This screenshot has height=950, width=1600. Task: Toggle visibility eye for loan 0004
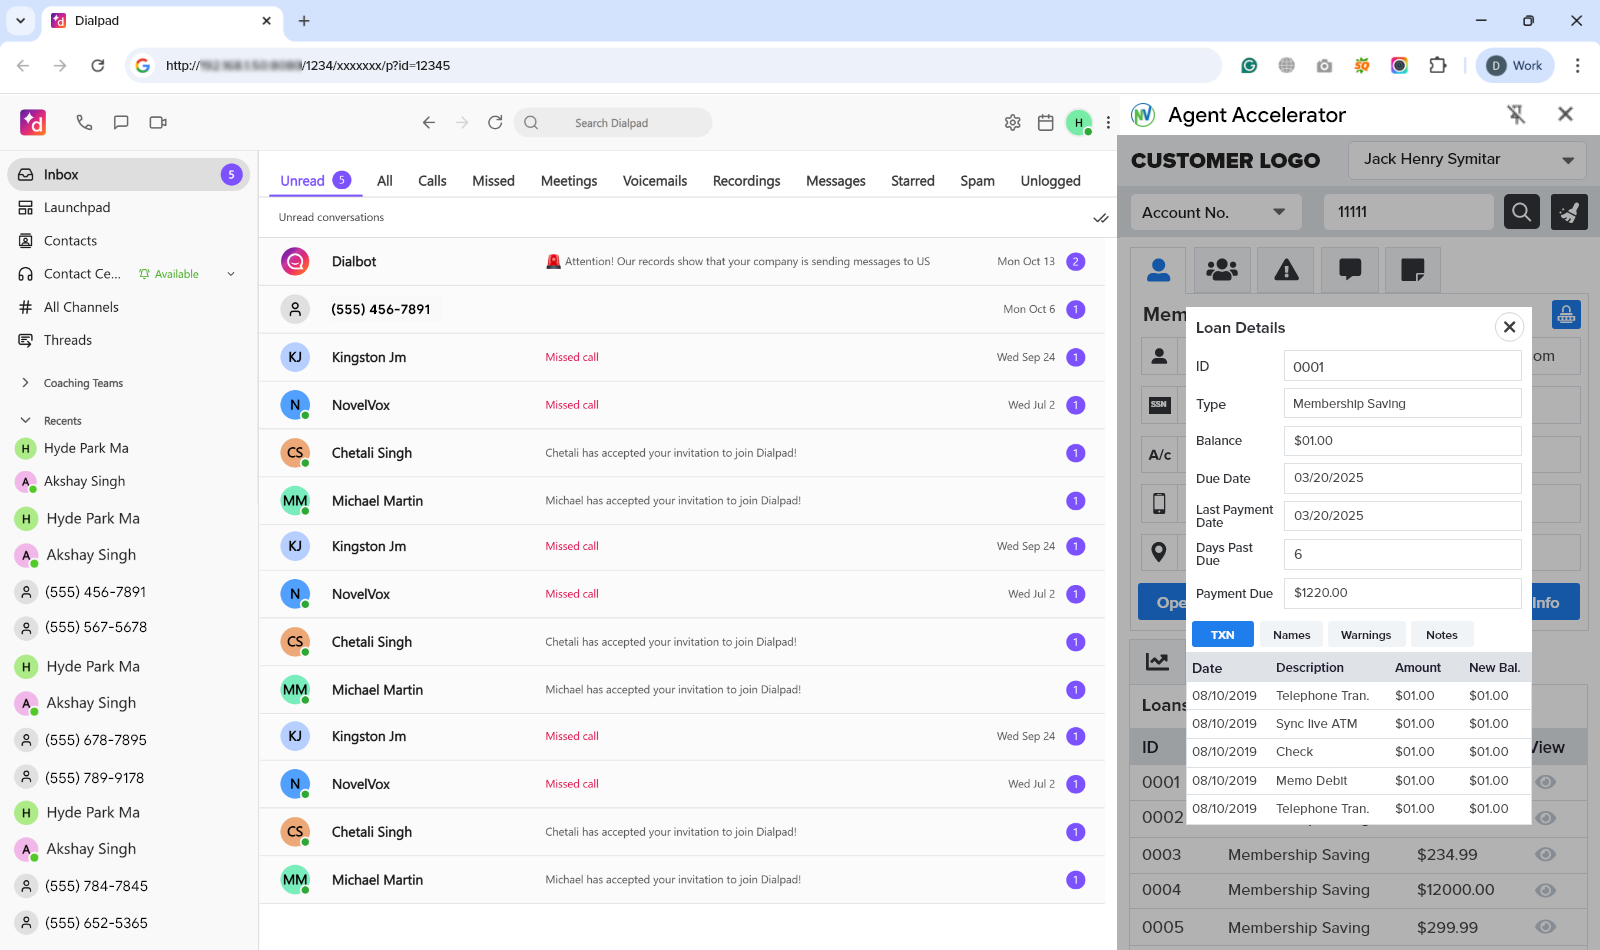click(x=1544, y=889)
